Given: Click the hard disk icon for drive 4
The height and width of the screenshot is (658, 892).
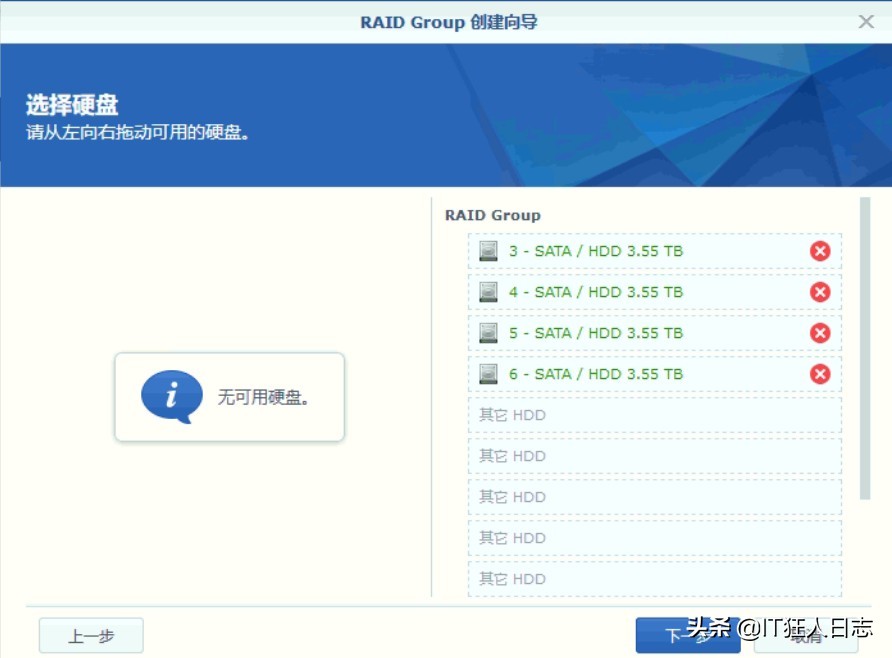Looking at the screenshot, I should pyautogui.click(x=487, y=292).
